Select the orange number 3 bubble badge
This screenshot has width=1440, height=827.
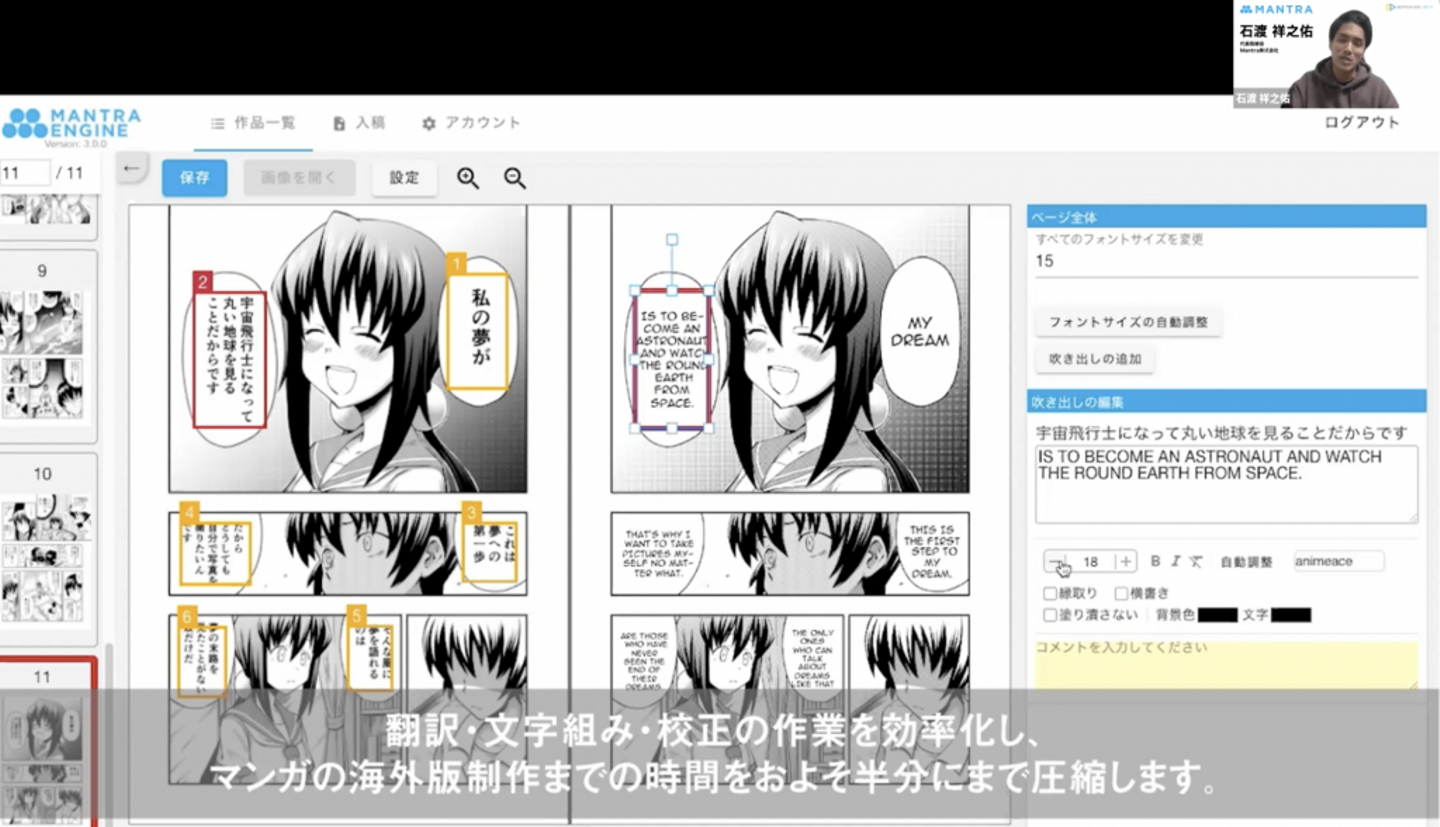click(x=472, y=512)
